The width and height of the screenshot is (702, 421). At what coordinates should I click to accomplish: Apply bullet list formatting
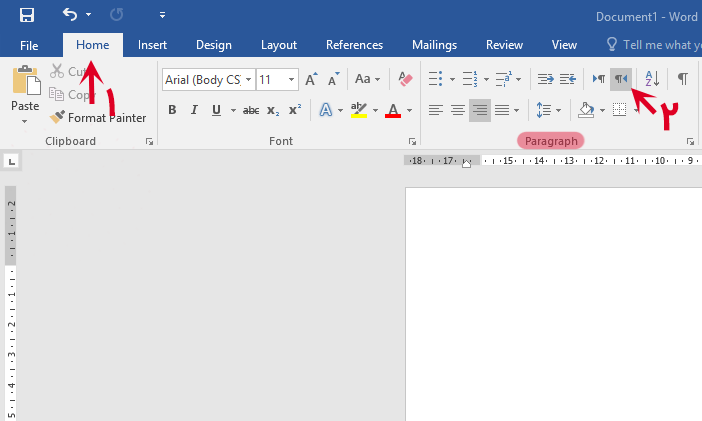435,79
